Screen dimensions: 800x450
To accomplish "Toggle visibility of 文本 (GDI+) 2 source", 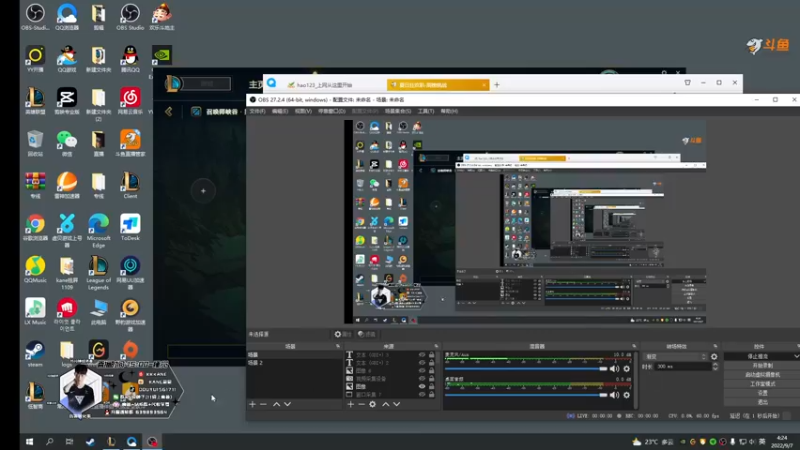I will pos(422,363).
